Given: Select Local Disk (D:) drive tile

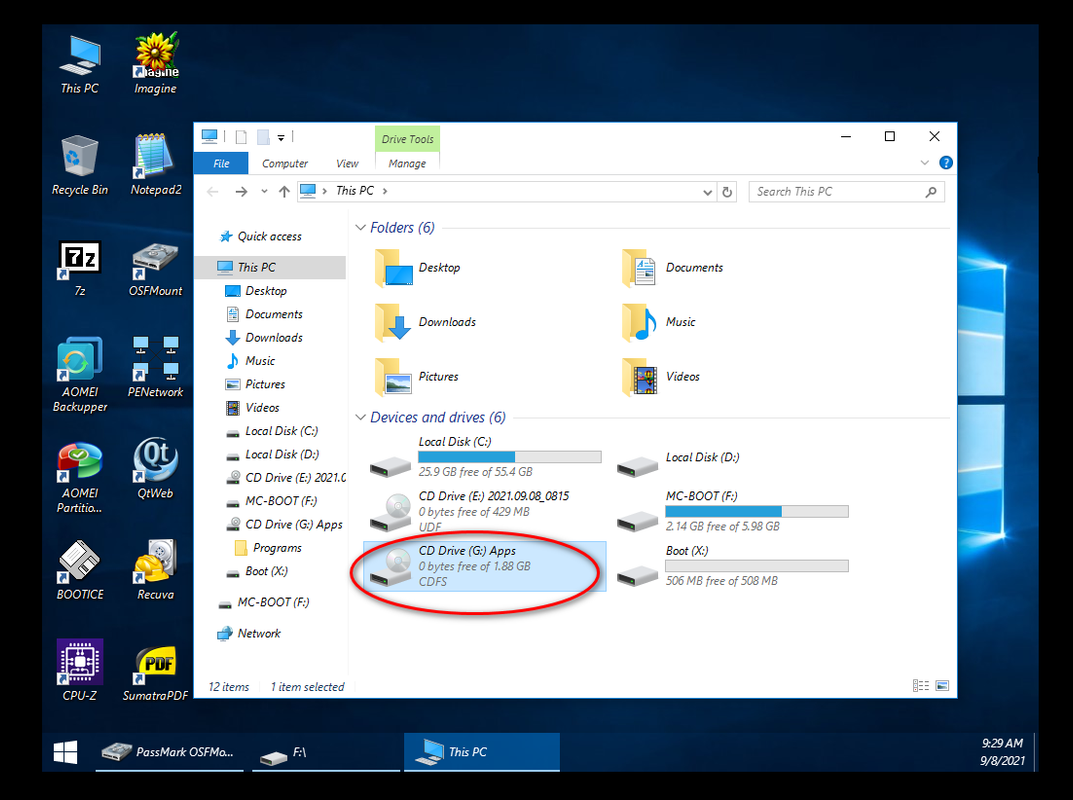Looking at the screenshot, I should [732, 456].
